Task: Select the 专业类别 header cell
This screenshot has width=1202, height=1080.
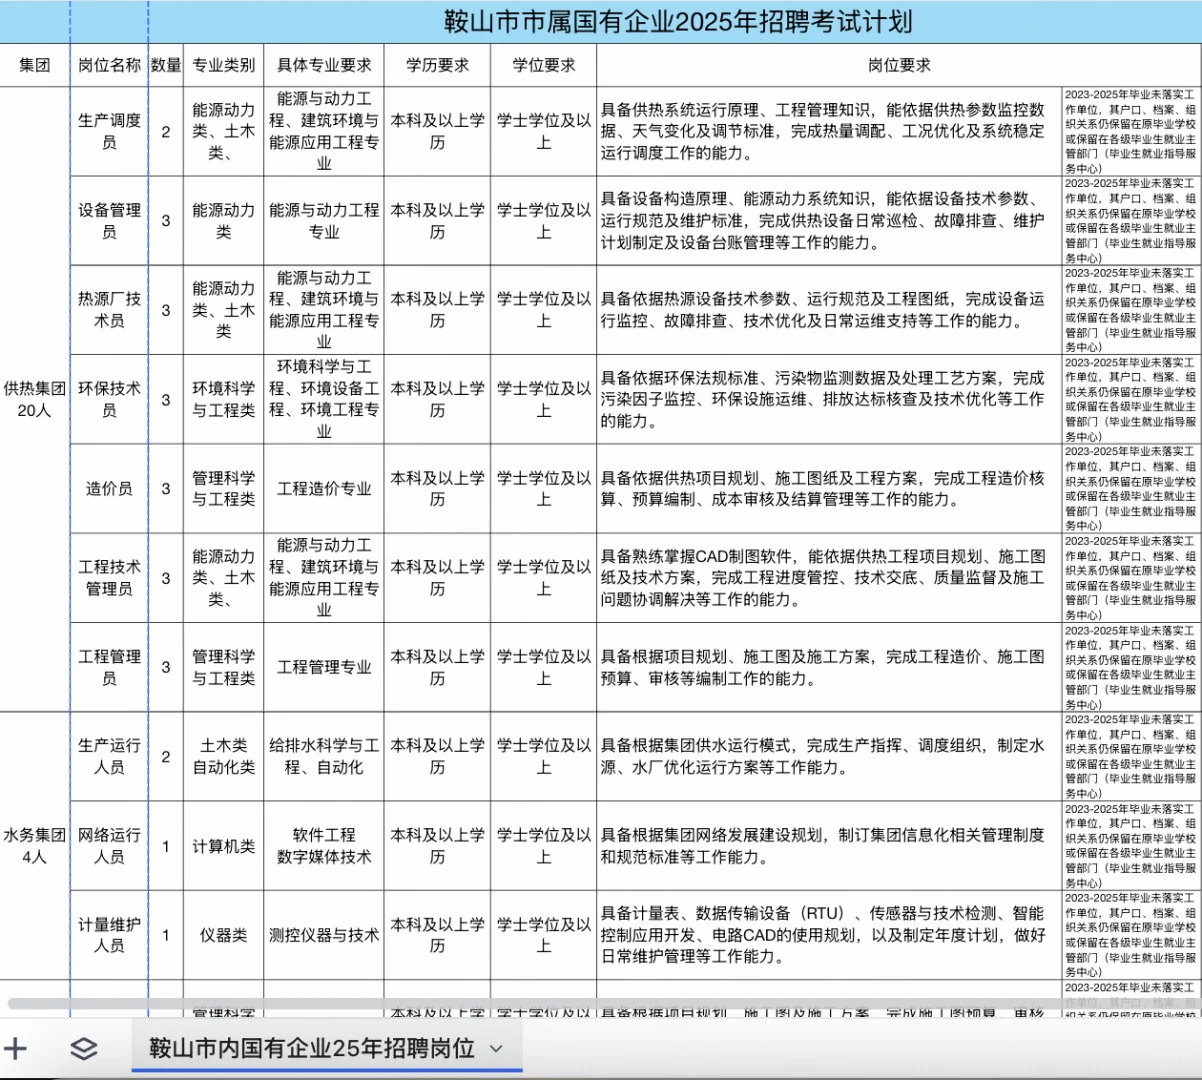Action: [224, 65]
